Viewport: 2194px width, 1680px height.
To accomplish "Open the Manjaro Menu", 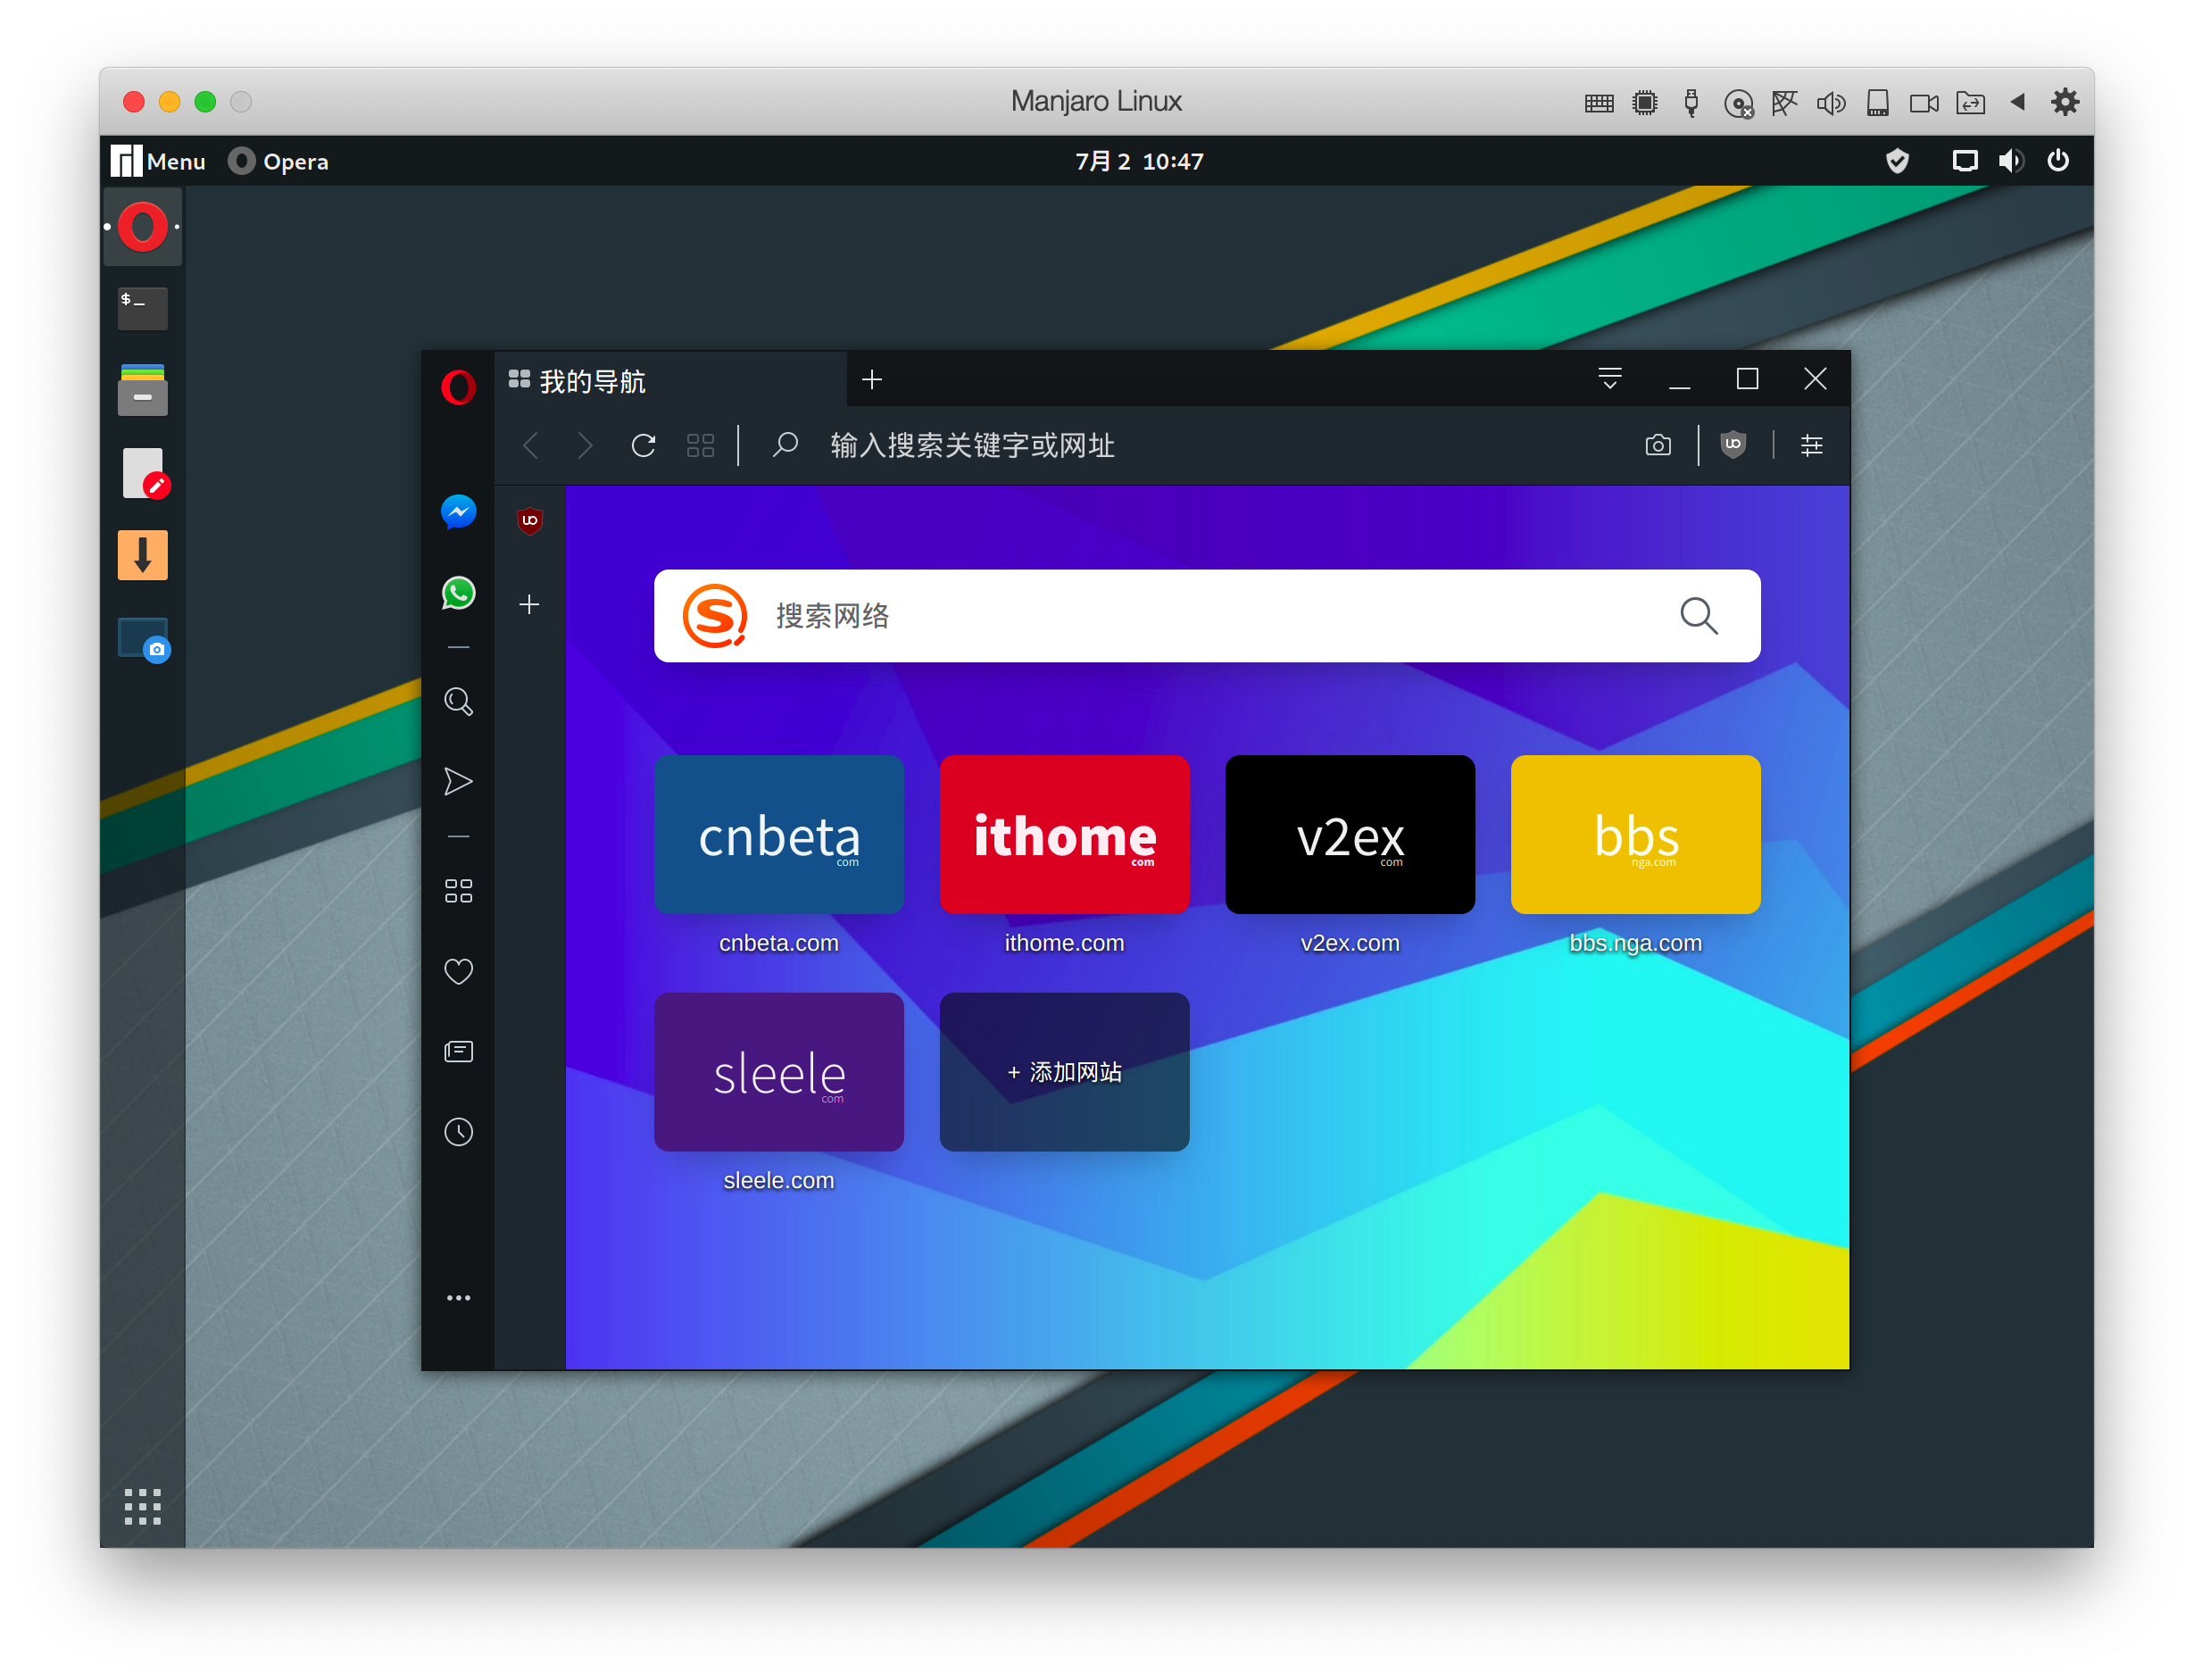I will pyautogui.click(x=158, y=161).
